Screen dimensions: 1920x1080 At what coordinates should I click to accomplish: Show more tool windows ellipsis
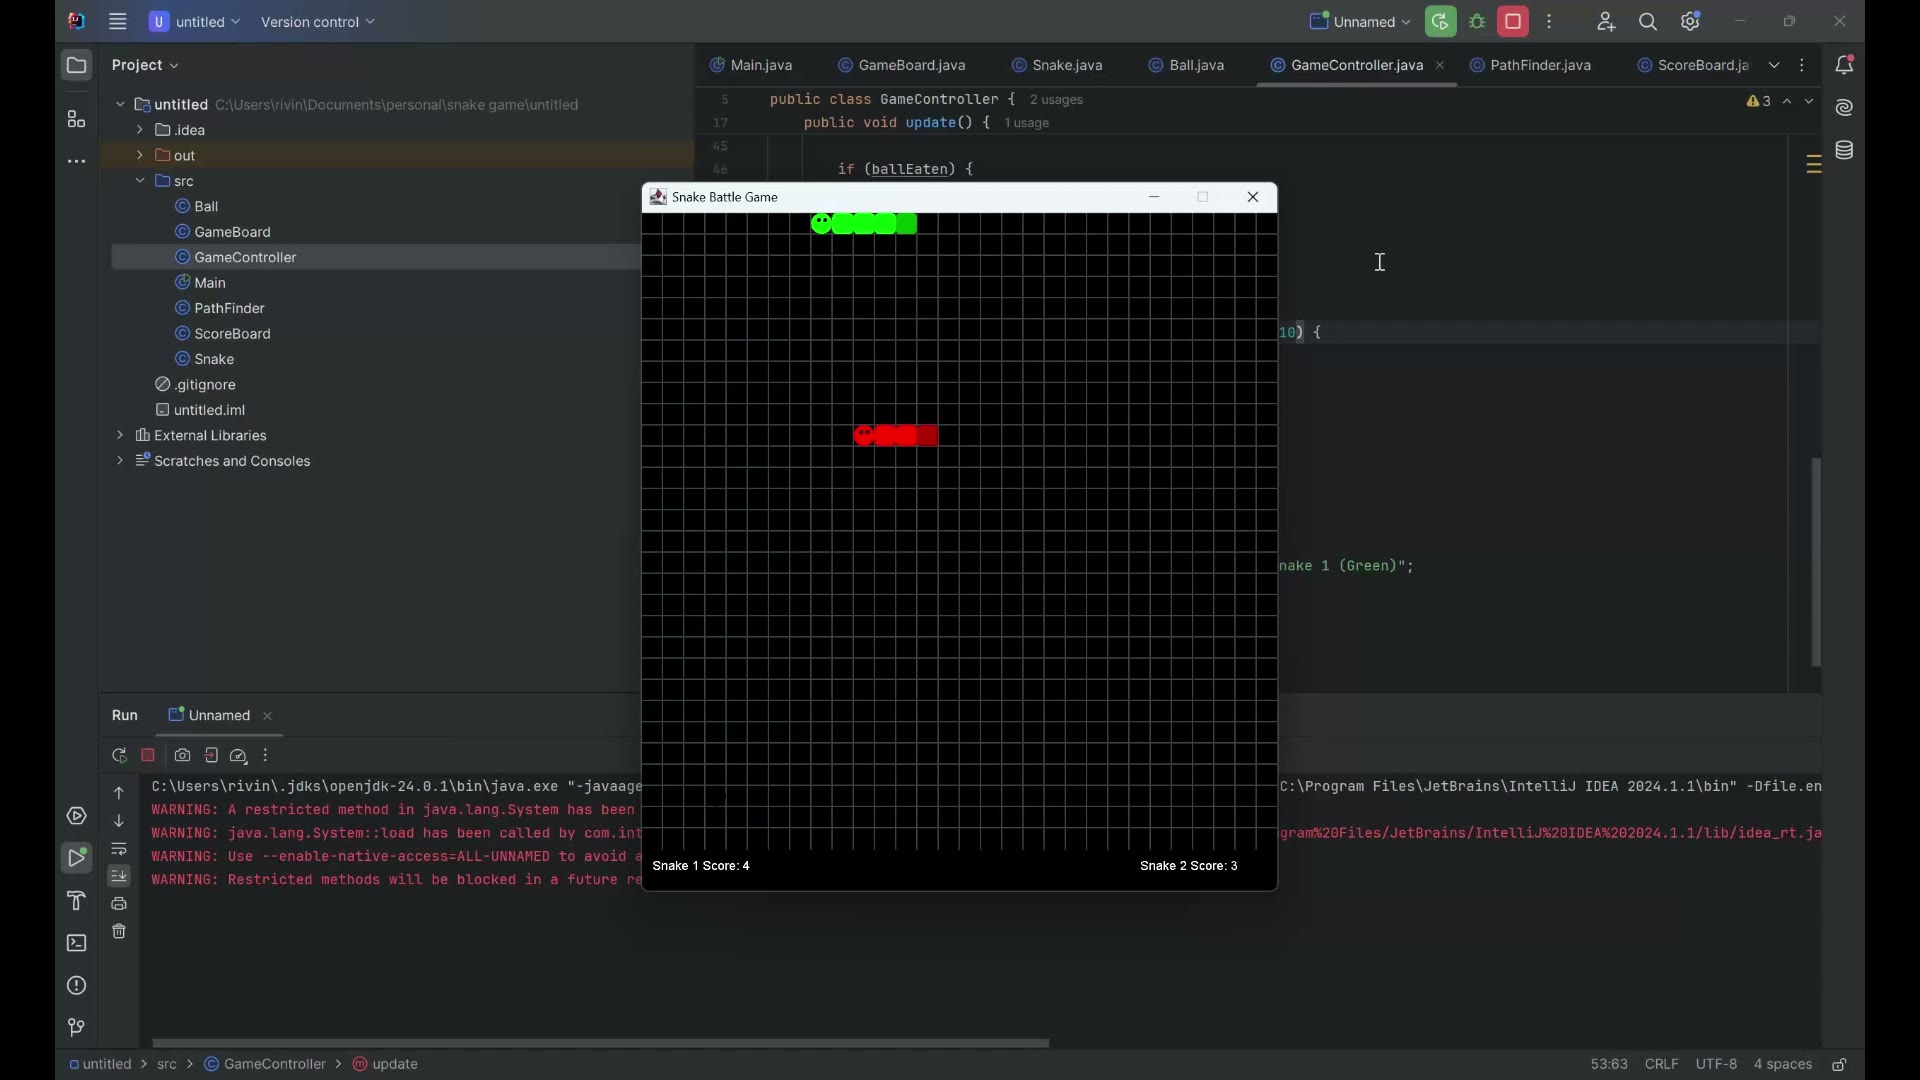(x=77, y=162)
